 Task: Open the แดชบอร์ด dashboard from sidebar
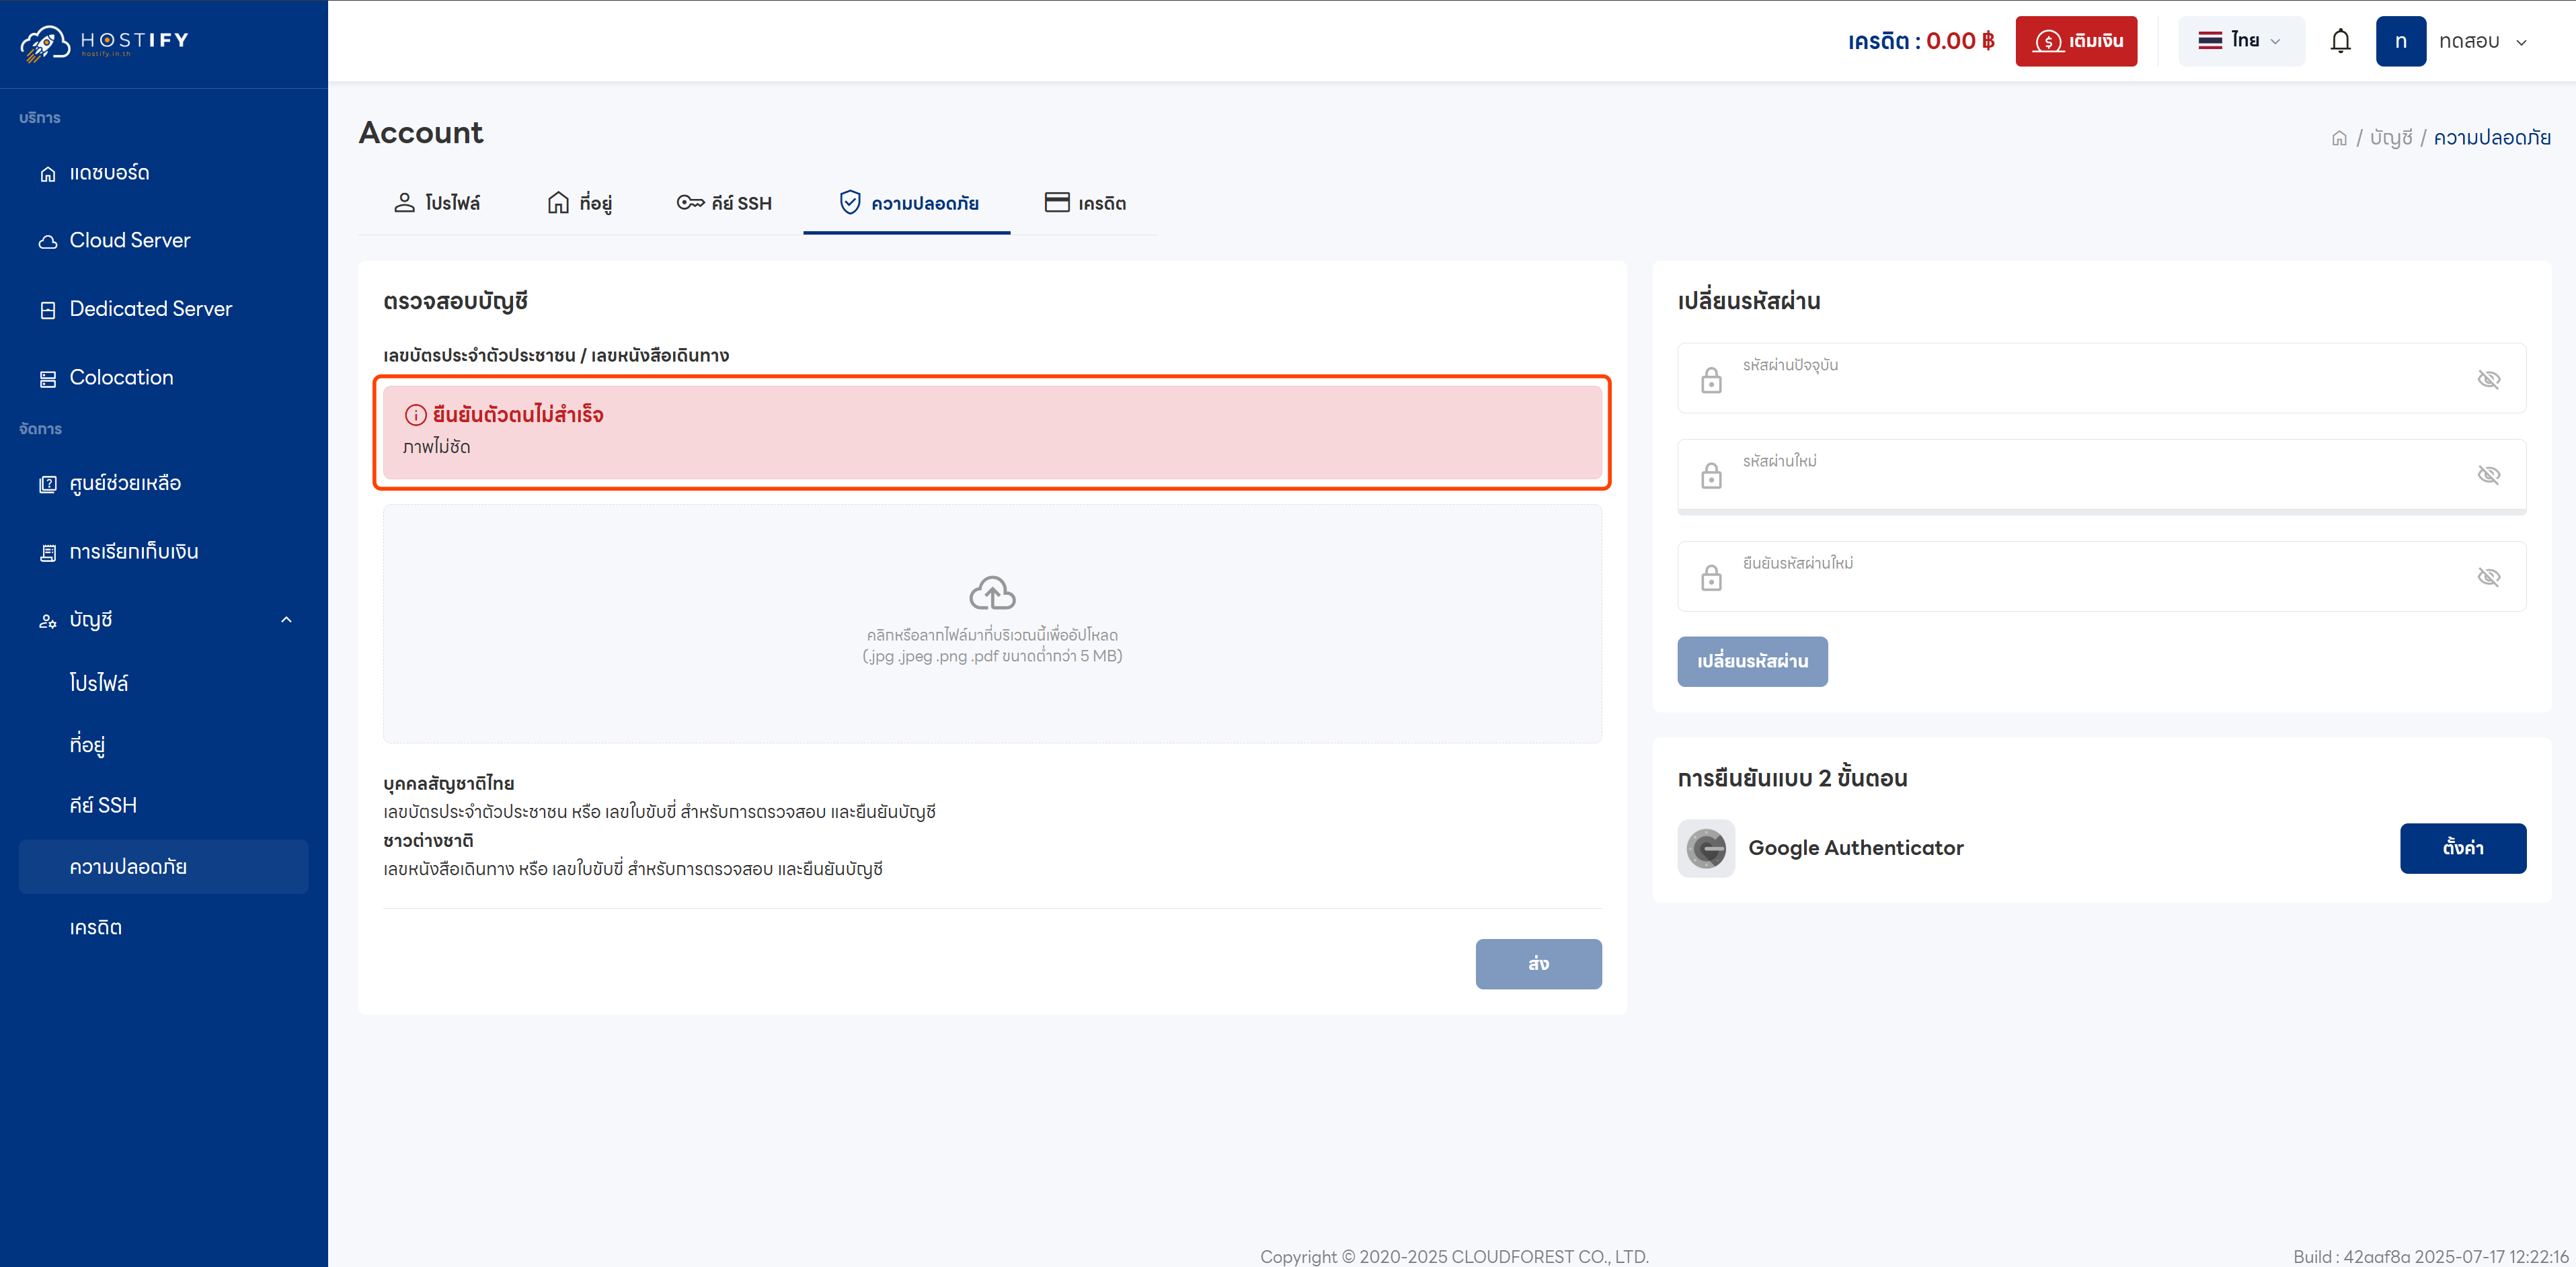pyautogui.click(x=109, y=172)
